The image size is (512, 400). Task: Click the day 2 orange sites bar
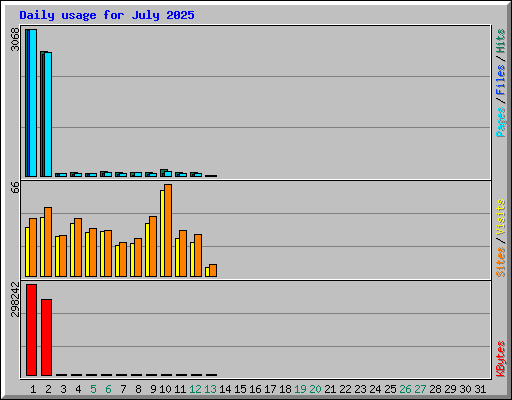click(x=48, y=242)
